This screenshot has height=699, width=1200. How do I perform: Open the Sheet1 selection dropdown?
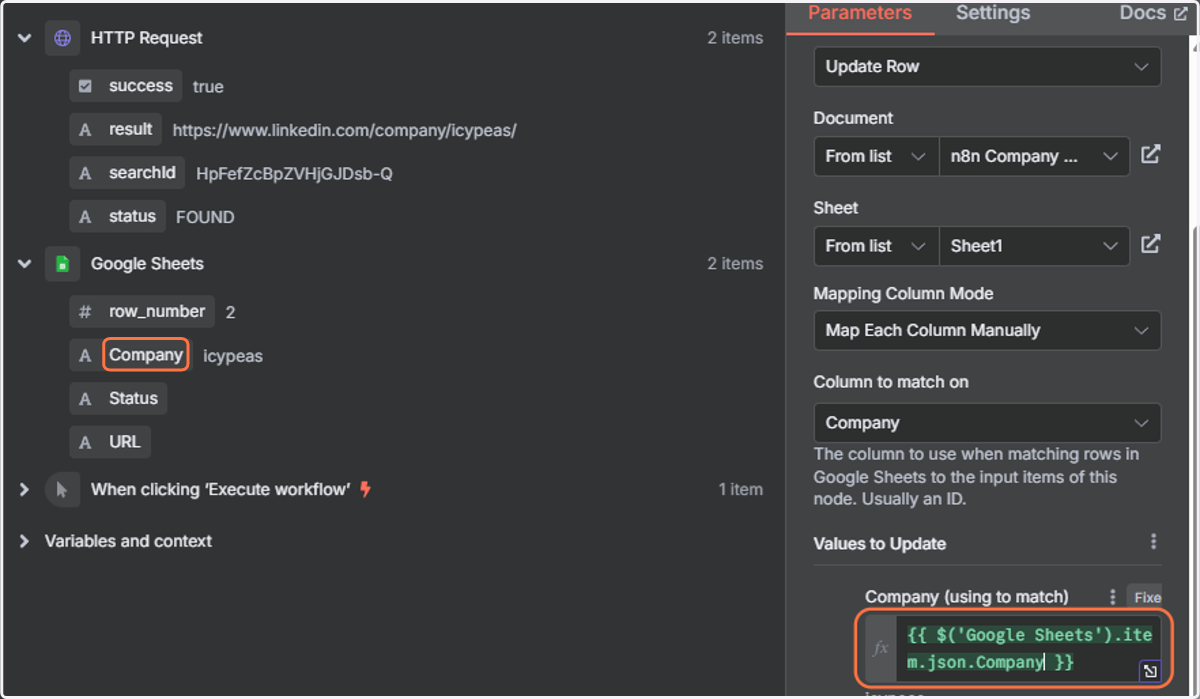point(1034,246)
